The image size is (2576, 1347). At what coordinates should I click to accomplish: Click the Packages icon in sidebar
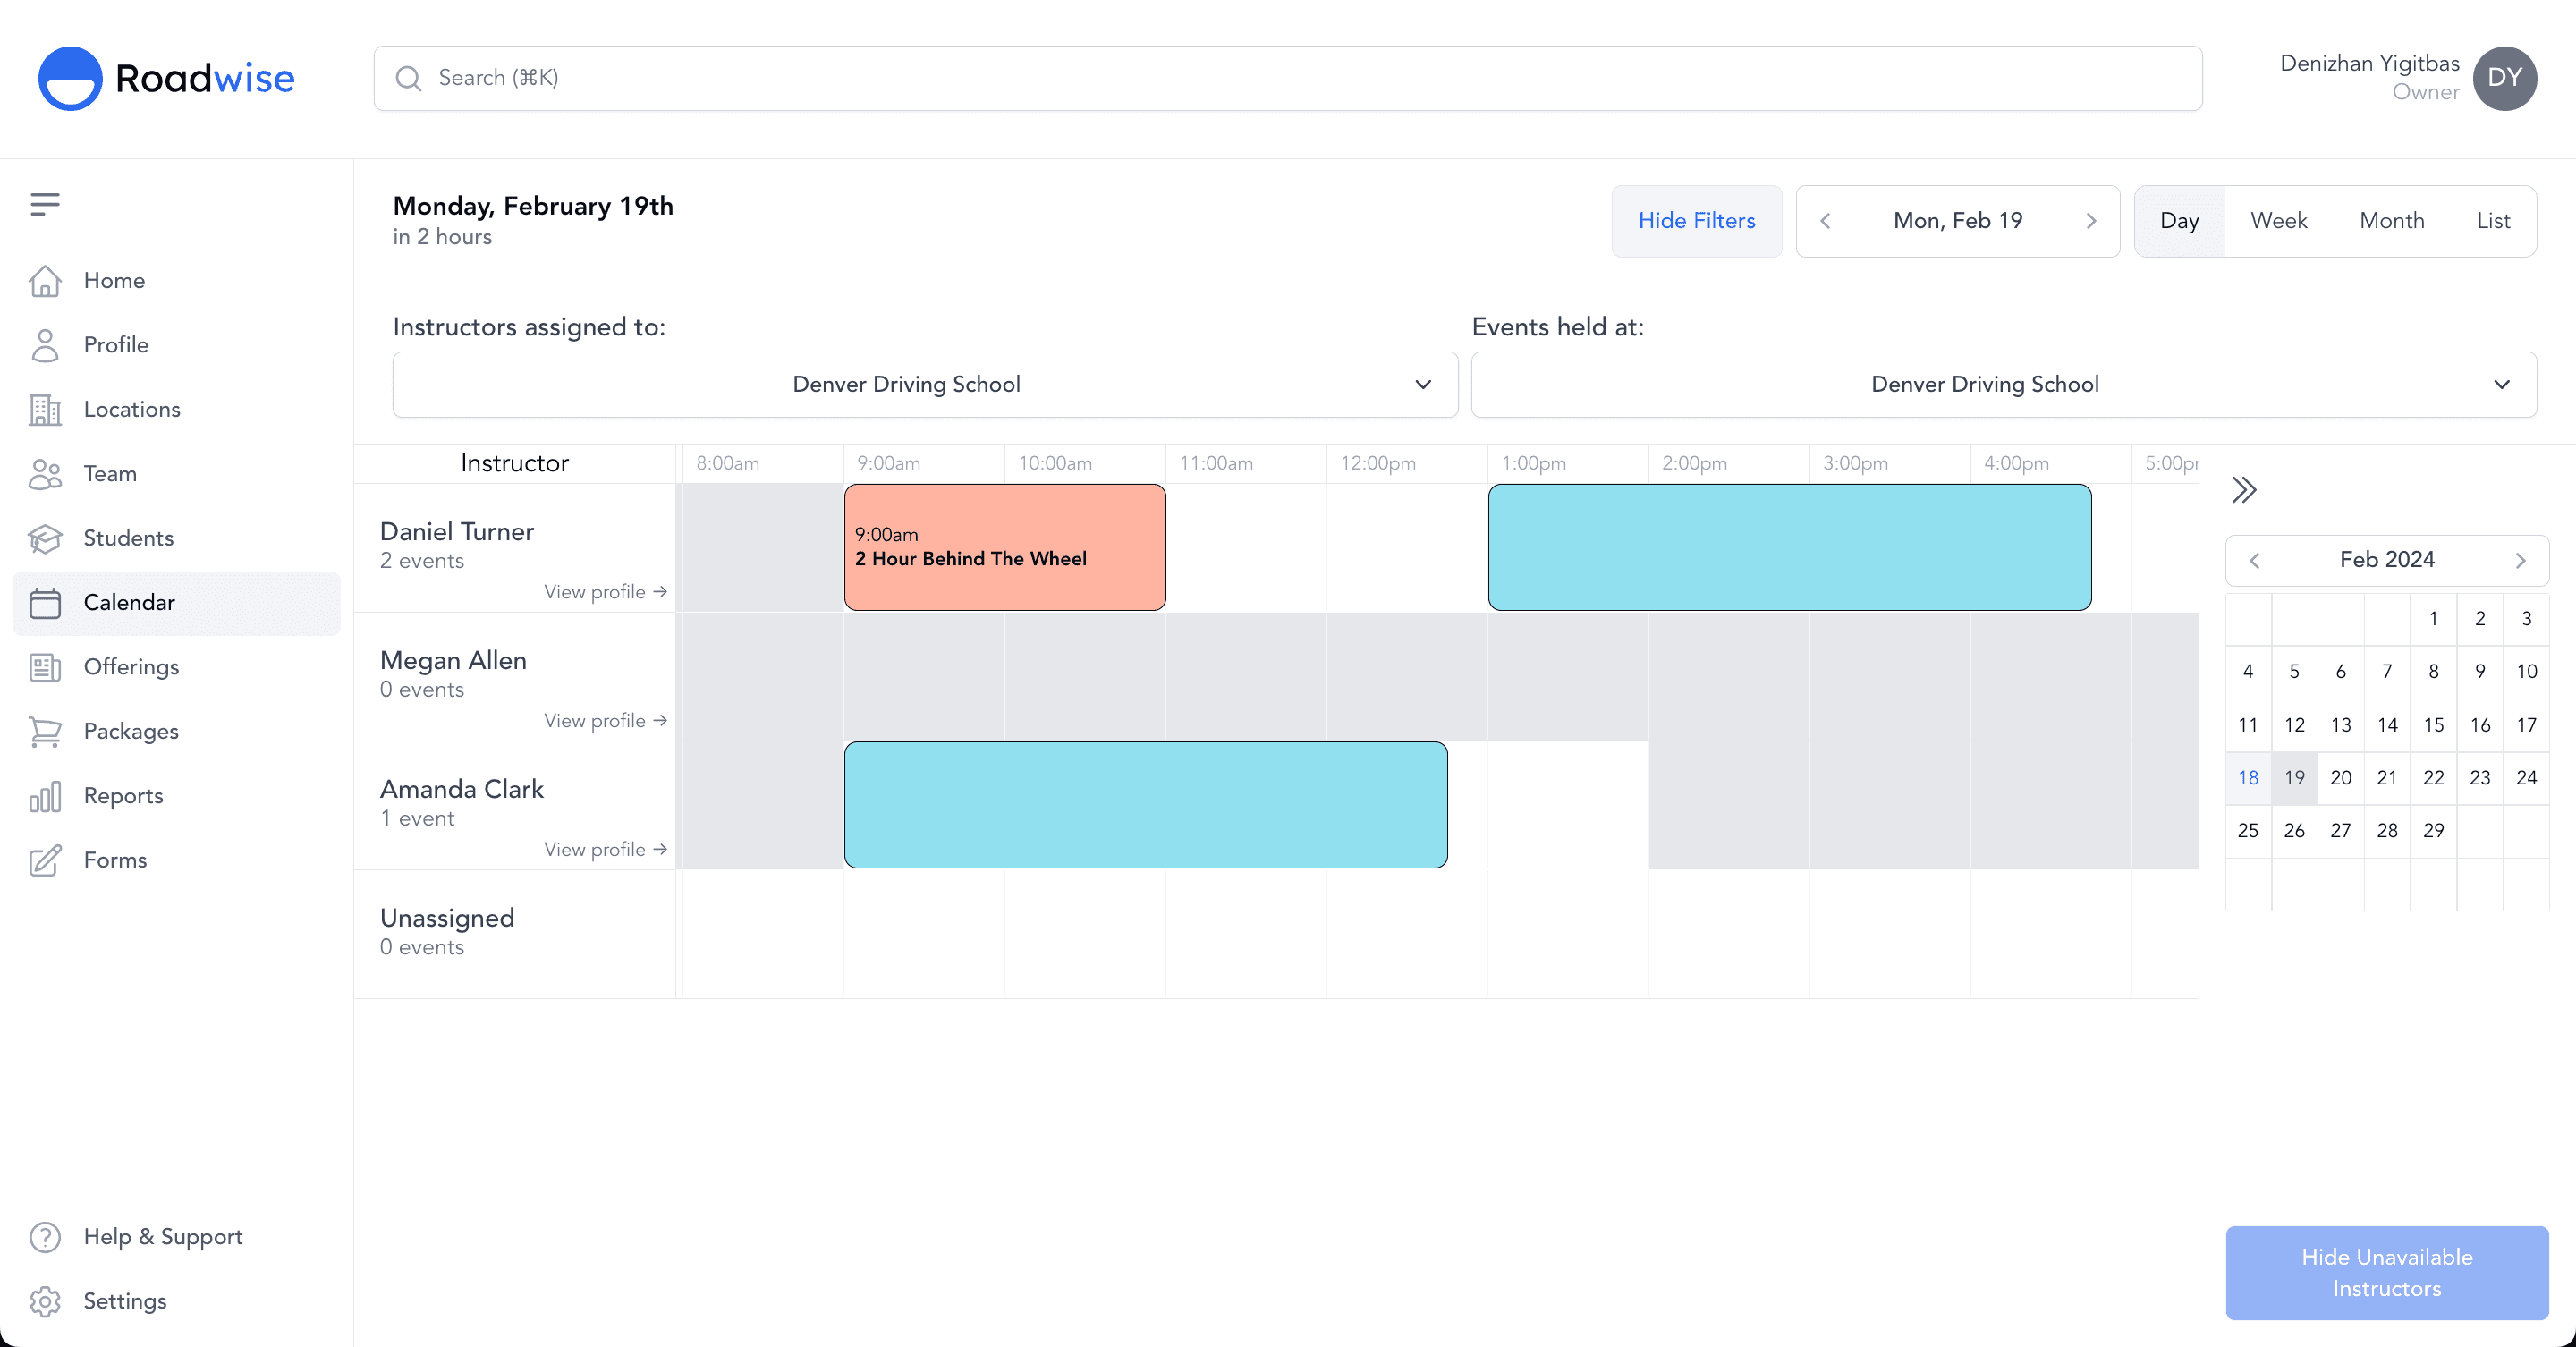[46, 731]
